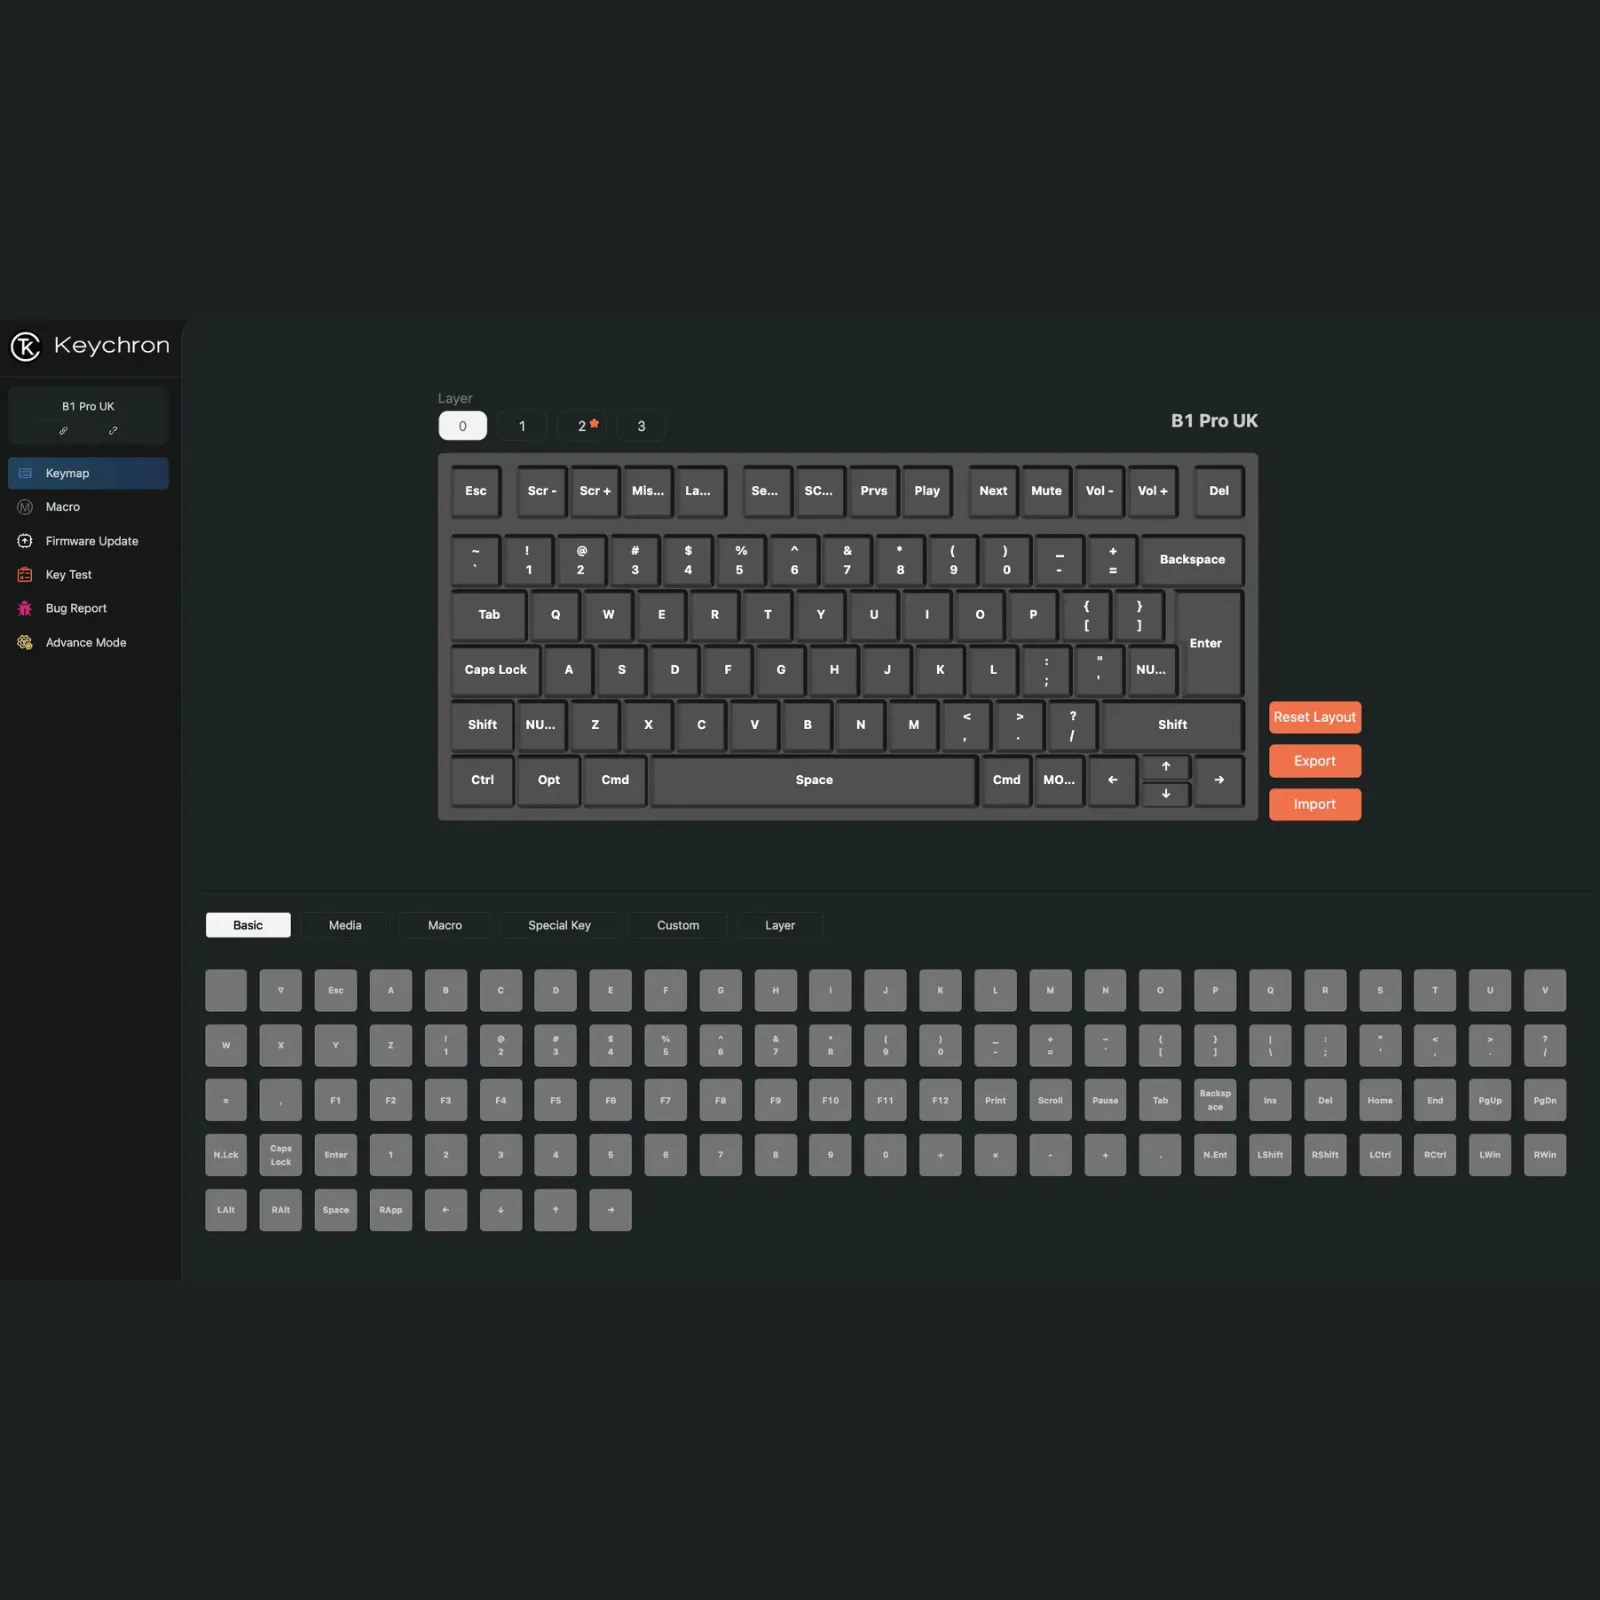The image size is (1600, 1600).
Task: Switch to the Special Key tab
Action: 559,925
